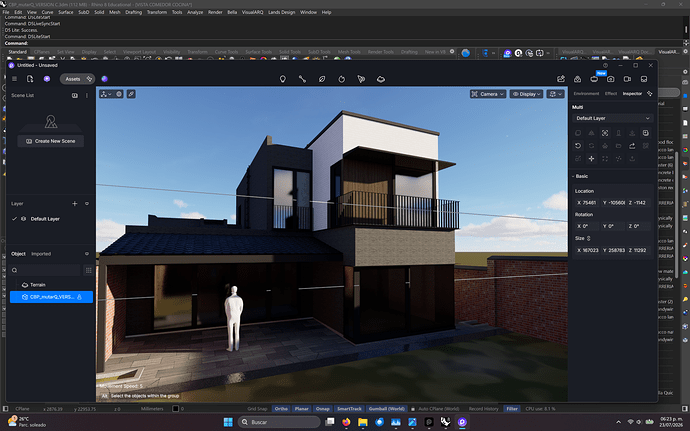Open the vegetation leaf tool

point(322,79)
